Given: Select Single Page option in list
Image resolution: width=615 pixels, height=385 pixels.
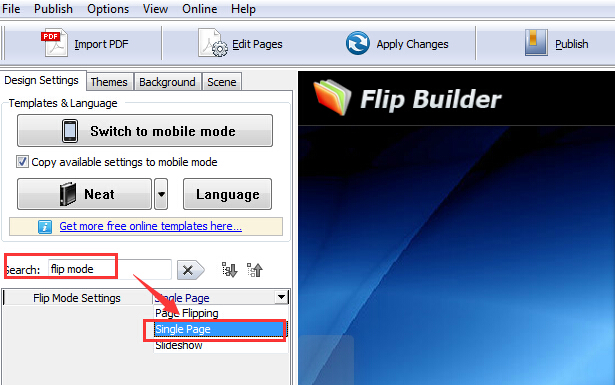Looking at the screenshot, I should (x=220, y=329).
